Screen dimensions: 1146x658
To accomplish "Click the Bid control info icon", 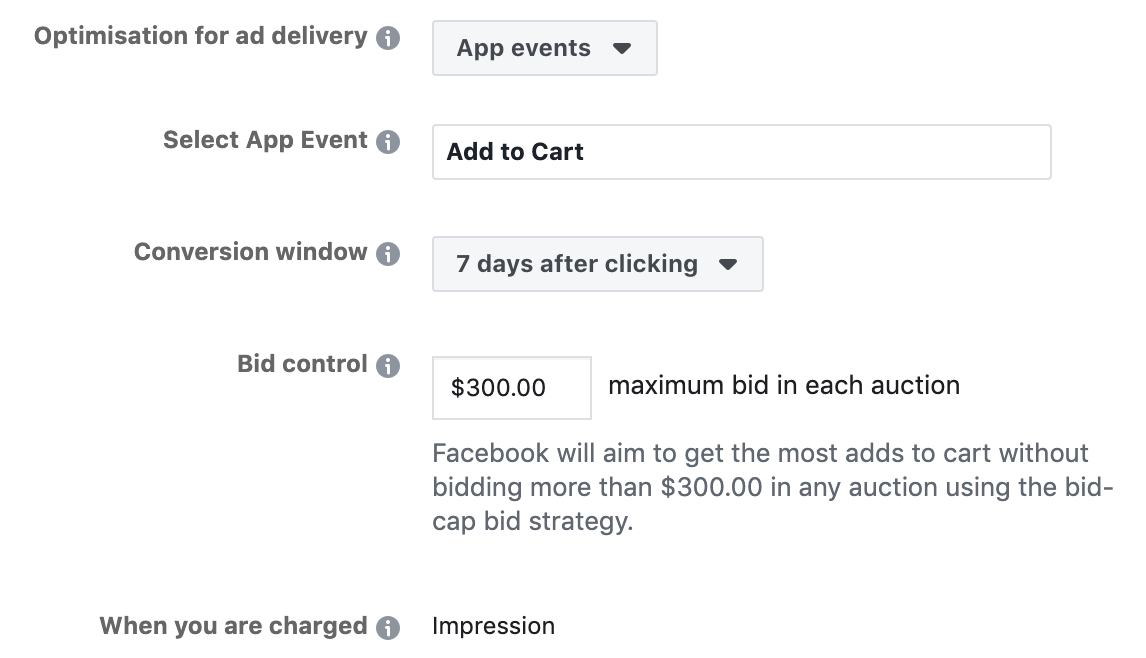I will tap(388, 366).
